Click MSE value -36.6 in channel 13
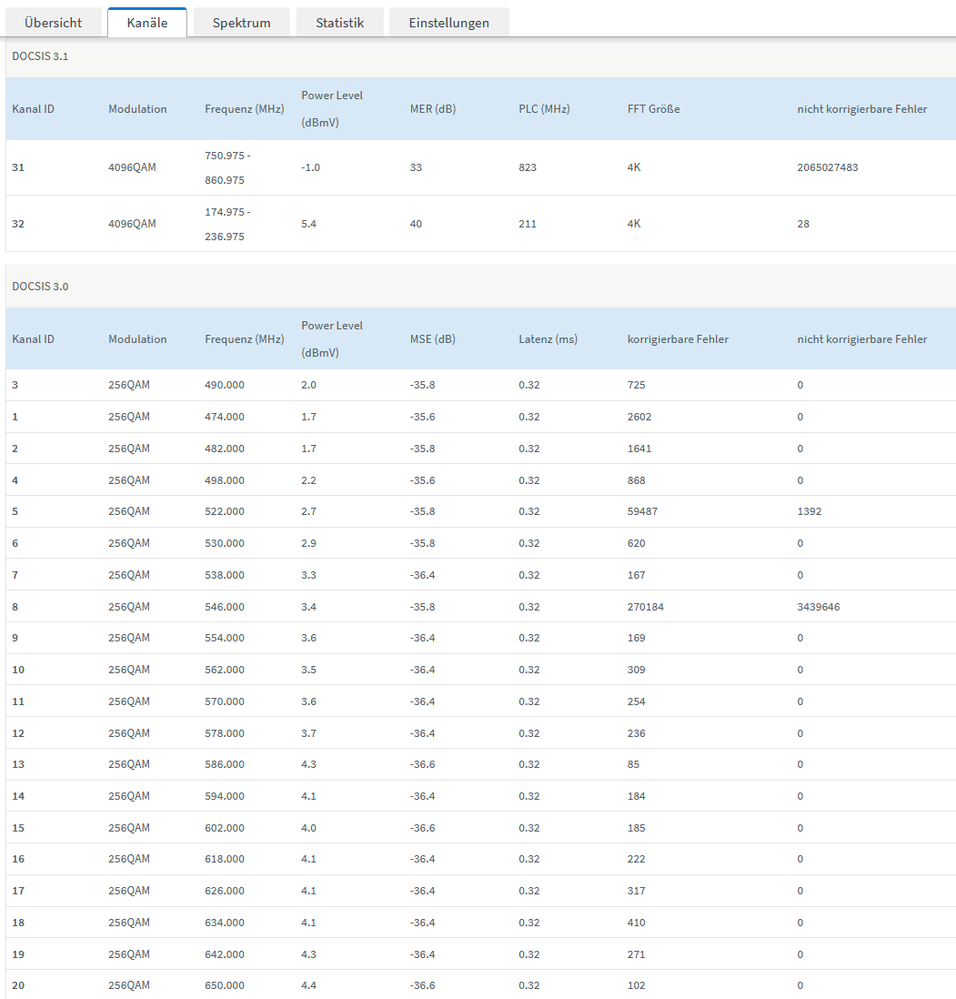956x999 pixels. click(x=423, y=764)
